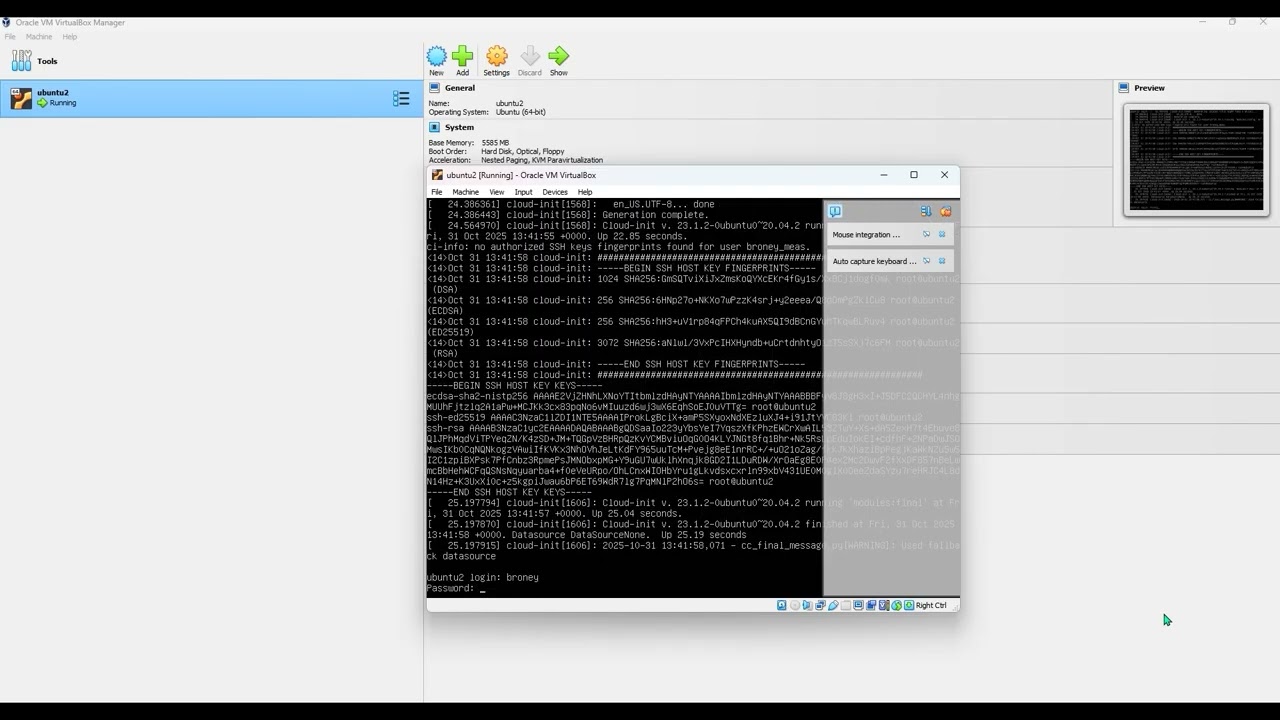Click the display status bar indicator
The height and width of the screenshot is (720, 1280).
pyautogui.click(x=858, y=605)
